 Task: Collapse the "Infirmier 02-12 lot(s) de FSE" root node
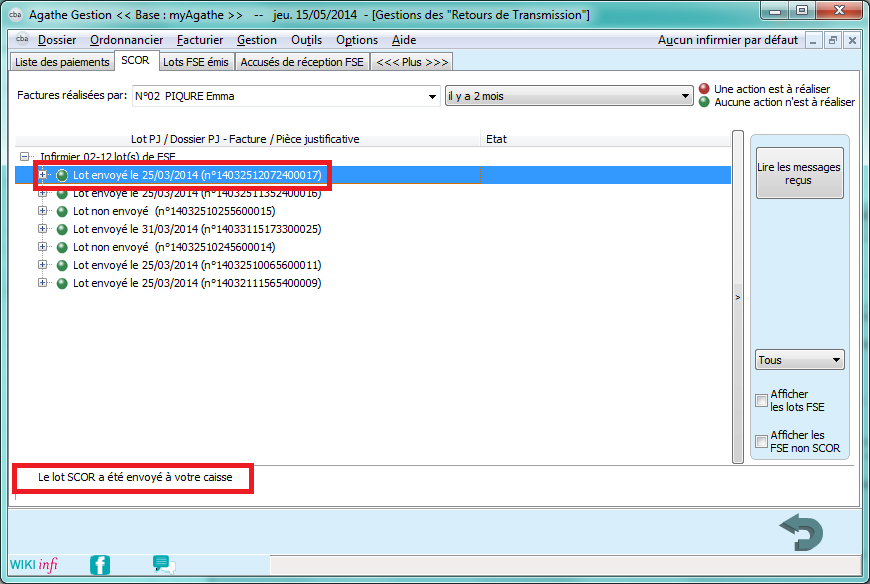click(x=24, y=157)
